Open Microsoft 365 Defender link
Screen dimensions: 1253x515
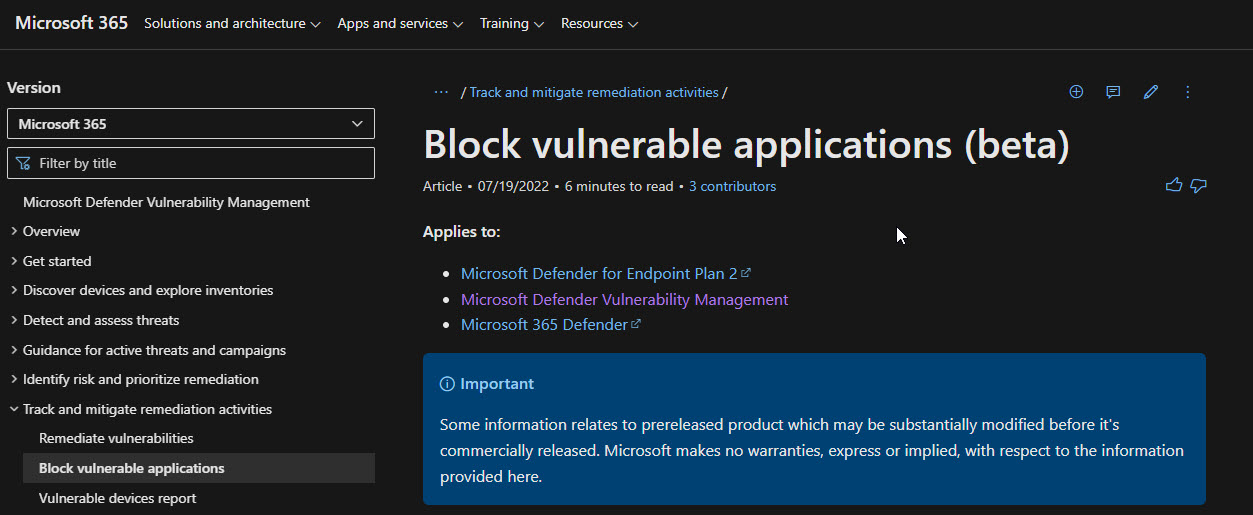(x=550, y=324)
